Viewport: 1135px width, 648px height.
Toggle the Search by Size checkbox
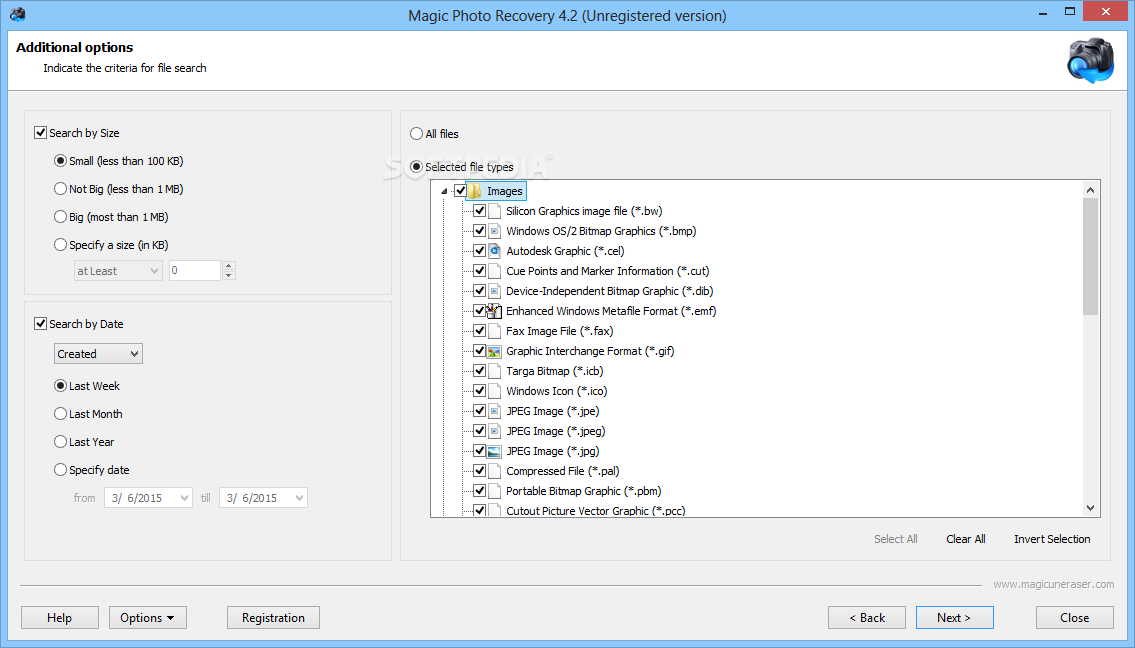pyautogui.click(x=41, y=132)
